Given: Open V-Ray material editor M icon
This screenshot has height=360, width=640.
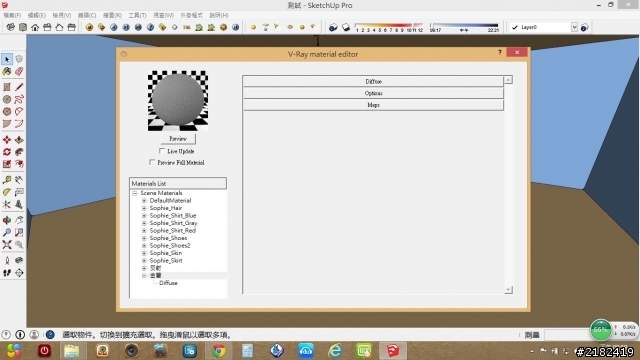Looking at the screenshot, I should 89,27.
